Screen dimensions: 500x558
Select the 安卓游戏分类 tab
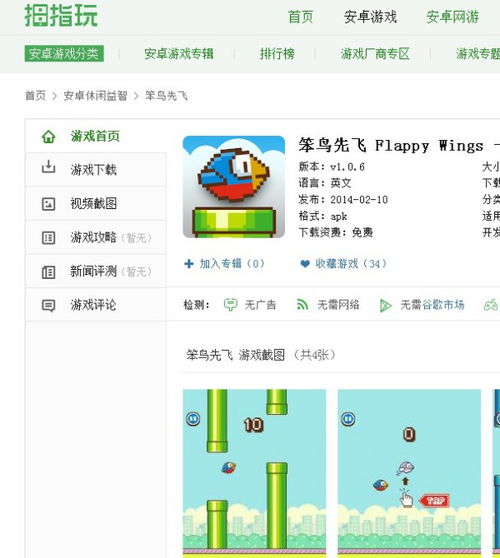64,54
